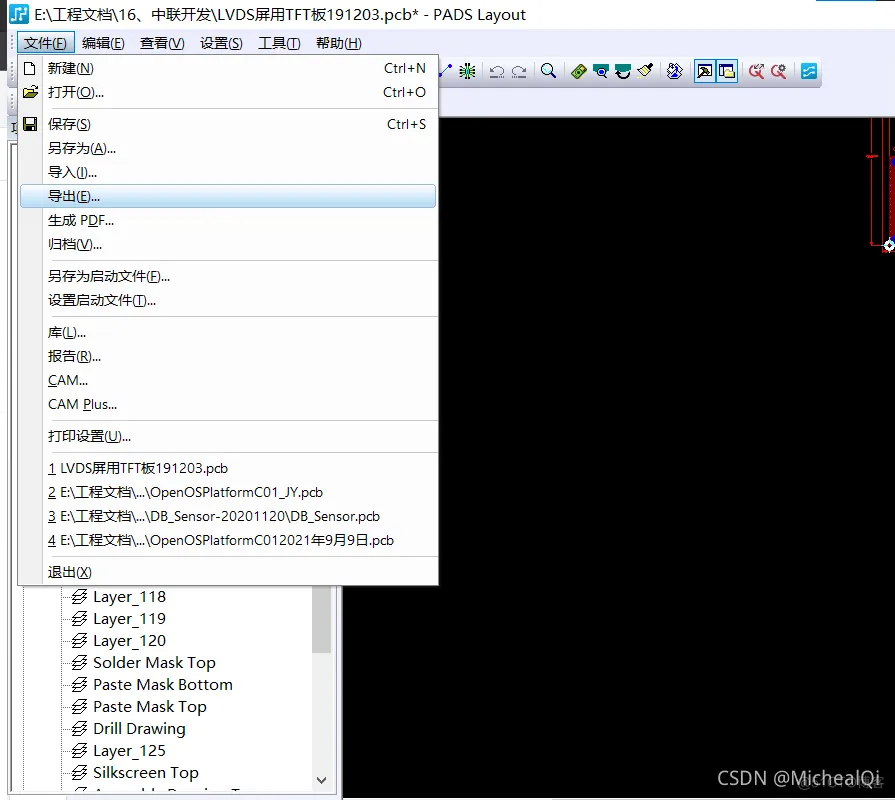This screenshot has width=895, height=800.
Task: Choose 打印设置(U)... entry
Action: click(228, 436)
